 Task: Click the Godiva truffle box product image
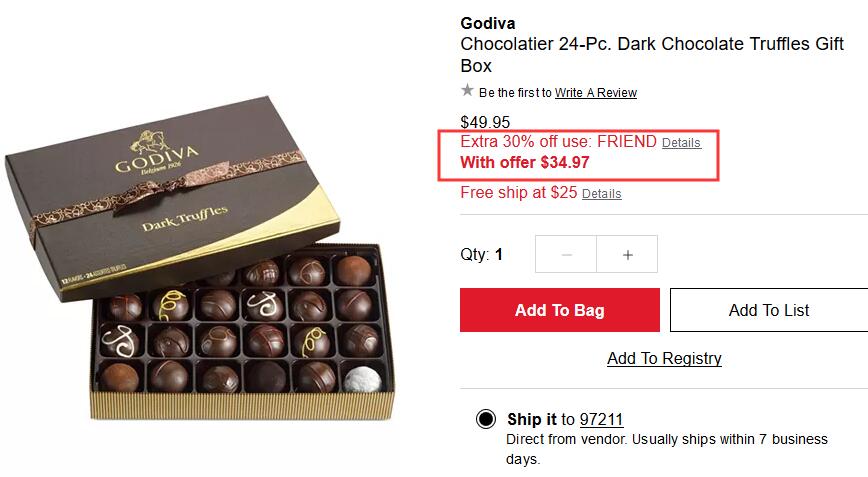pos(200,258)
